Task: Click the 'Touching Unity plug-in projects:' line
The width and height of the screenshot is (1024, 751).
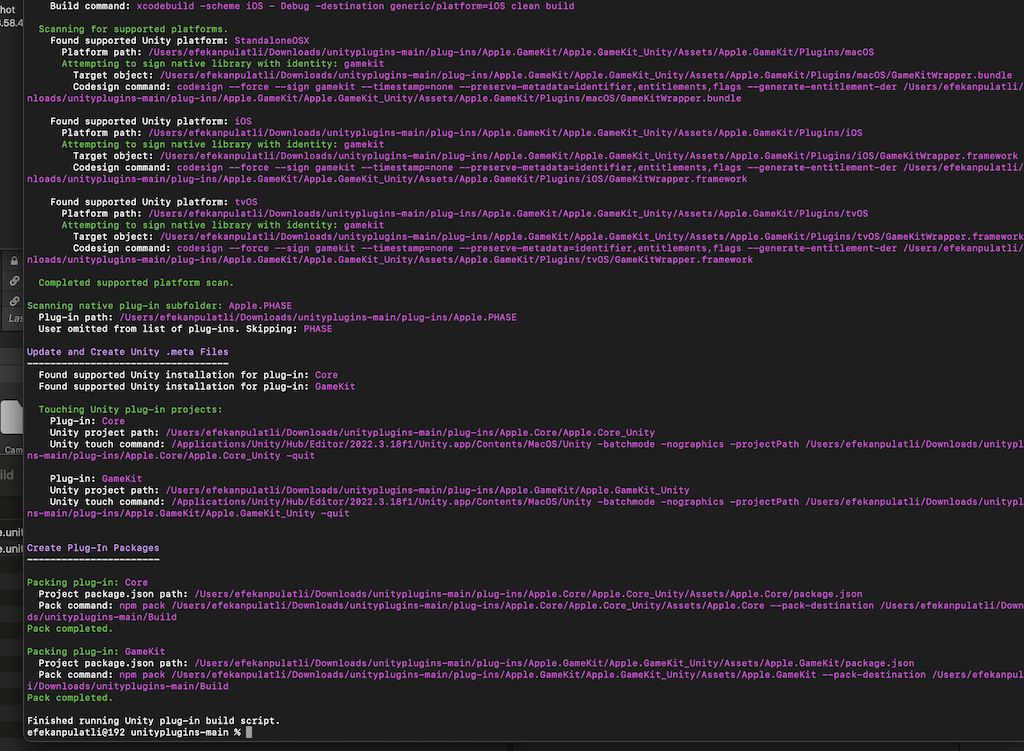Action: 130,409
